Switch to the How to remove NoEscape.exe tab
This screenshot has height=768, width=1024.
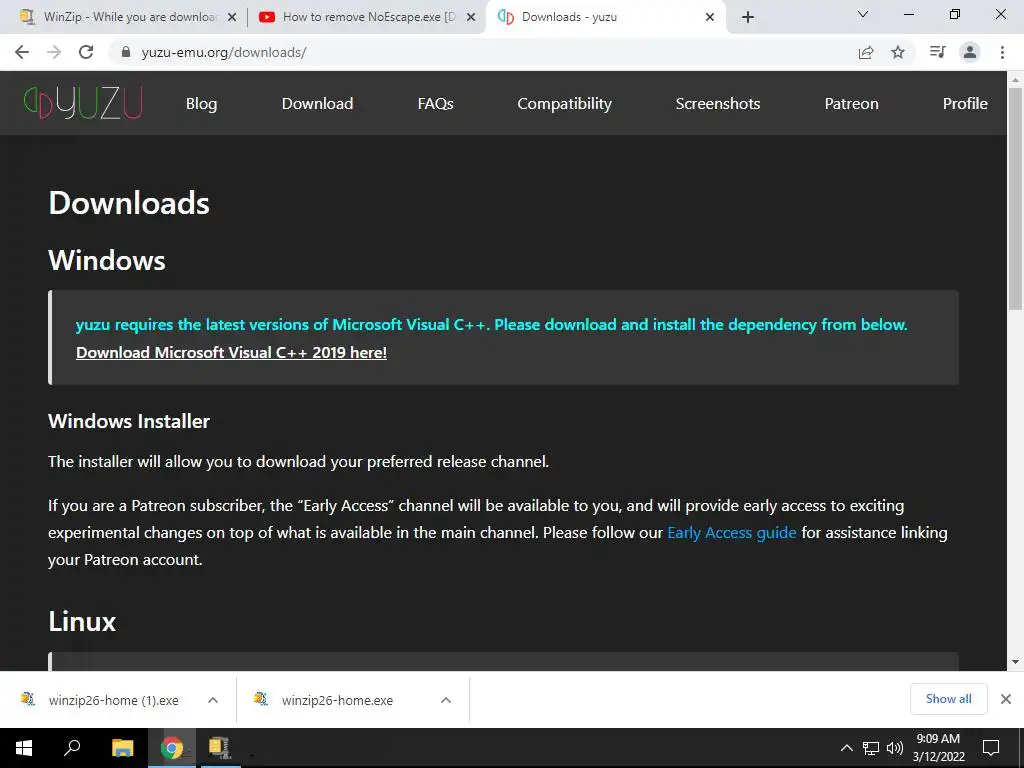click(x=366, y=17)
